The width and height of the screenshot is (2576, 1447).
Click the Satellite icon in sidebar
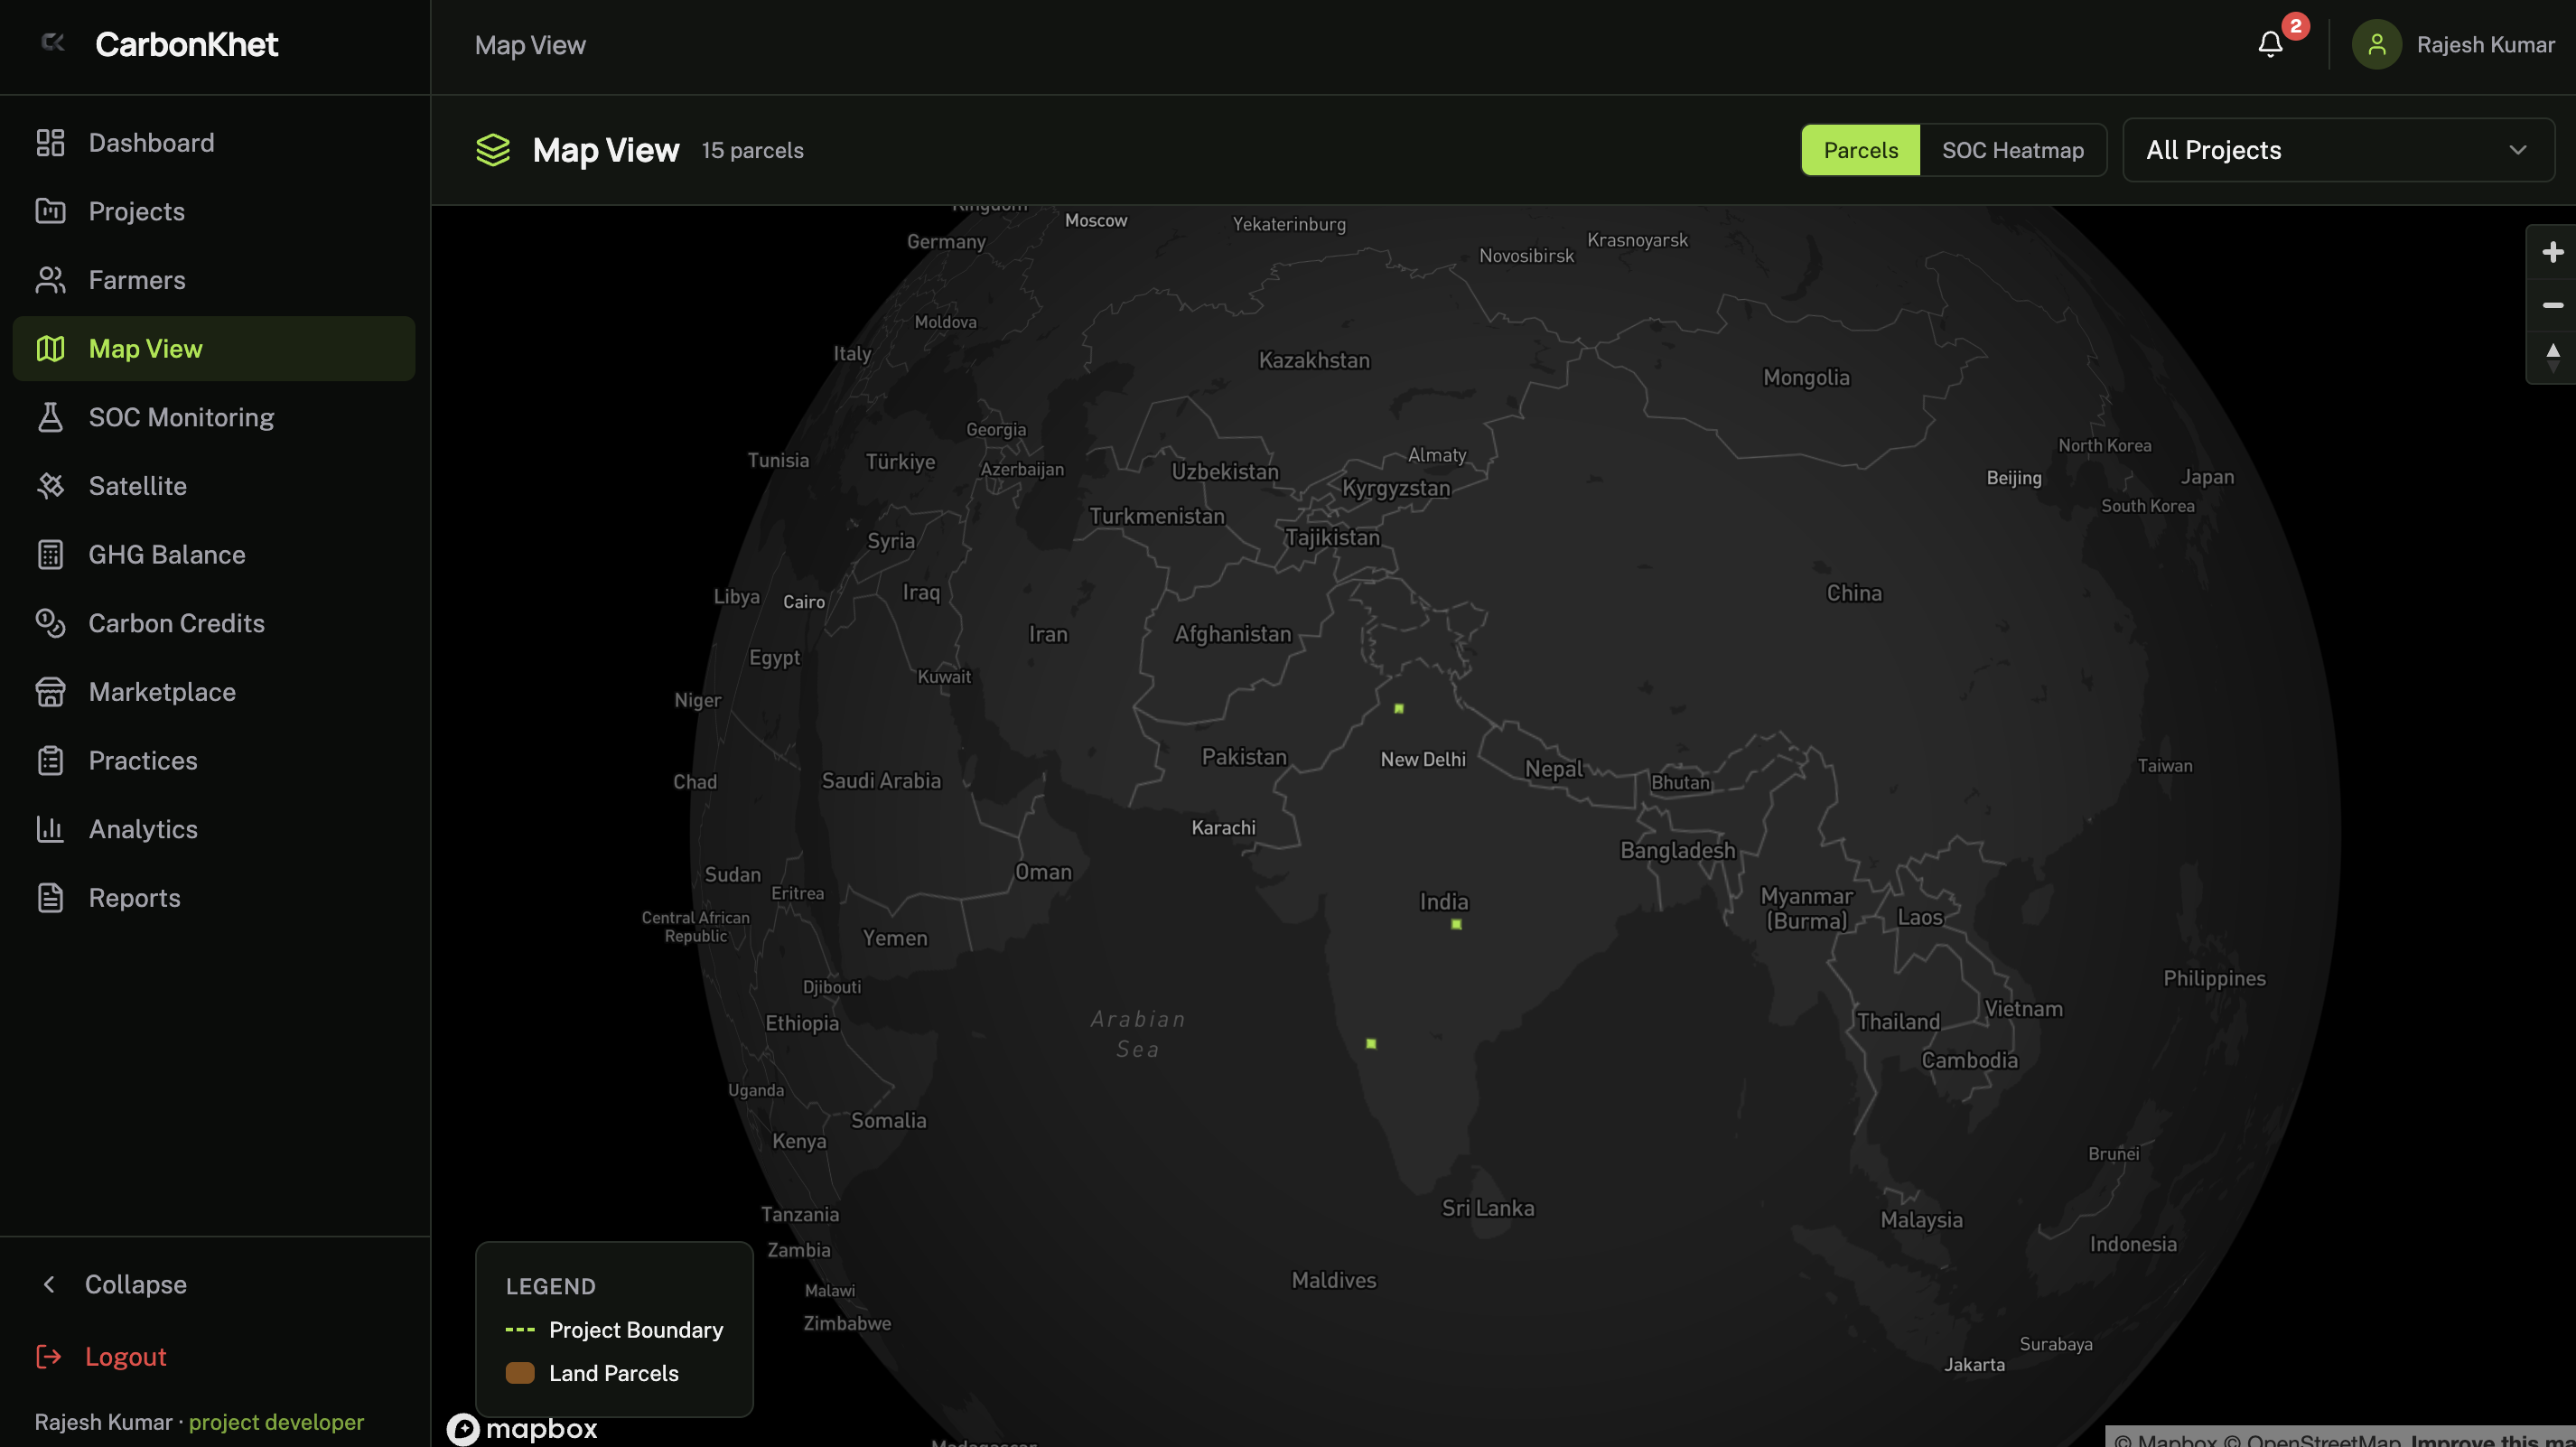50,486
